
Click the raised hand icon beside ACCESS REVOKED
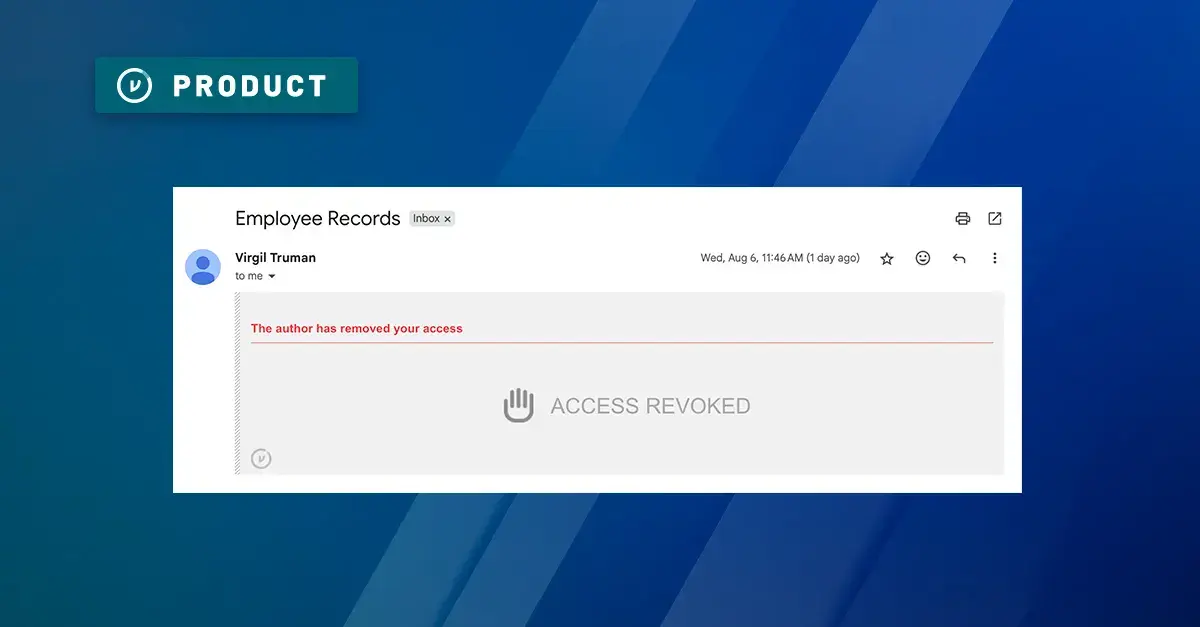tap(518, 405)
